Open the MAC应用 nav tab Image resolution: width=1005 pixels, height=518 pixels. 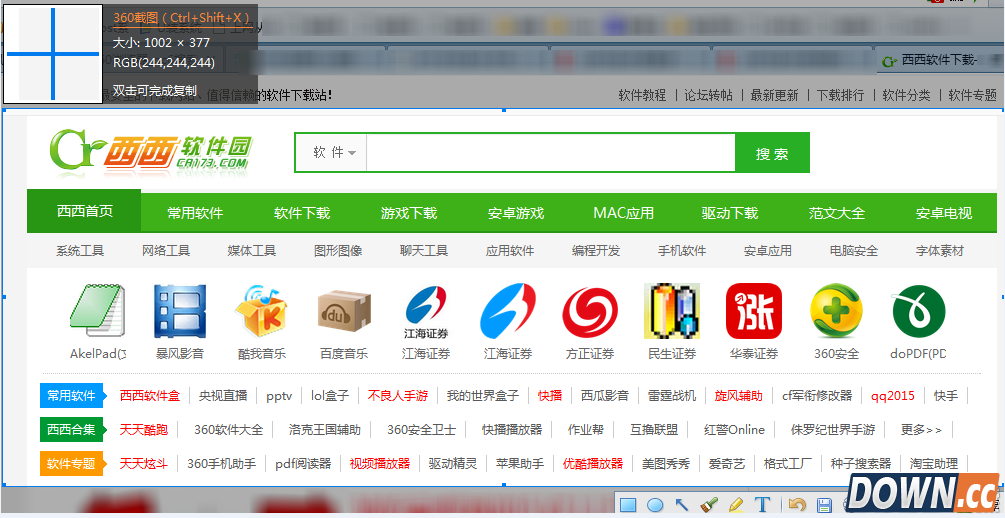[x=624, y=213]
